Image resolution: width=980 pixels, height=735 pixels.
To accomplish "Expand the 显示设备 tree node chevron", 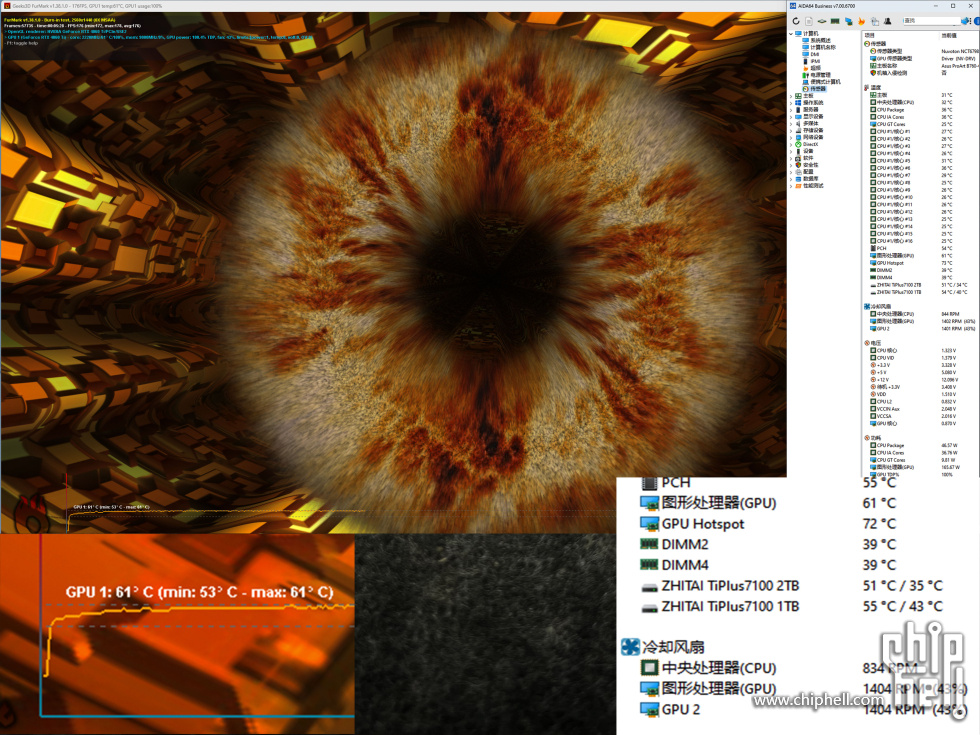I will (x=791, y=116).
